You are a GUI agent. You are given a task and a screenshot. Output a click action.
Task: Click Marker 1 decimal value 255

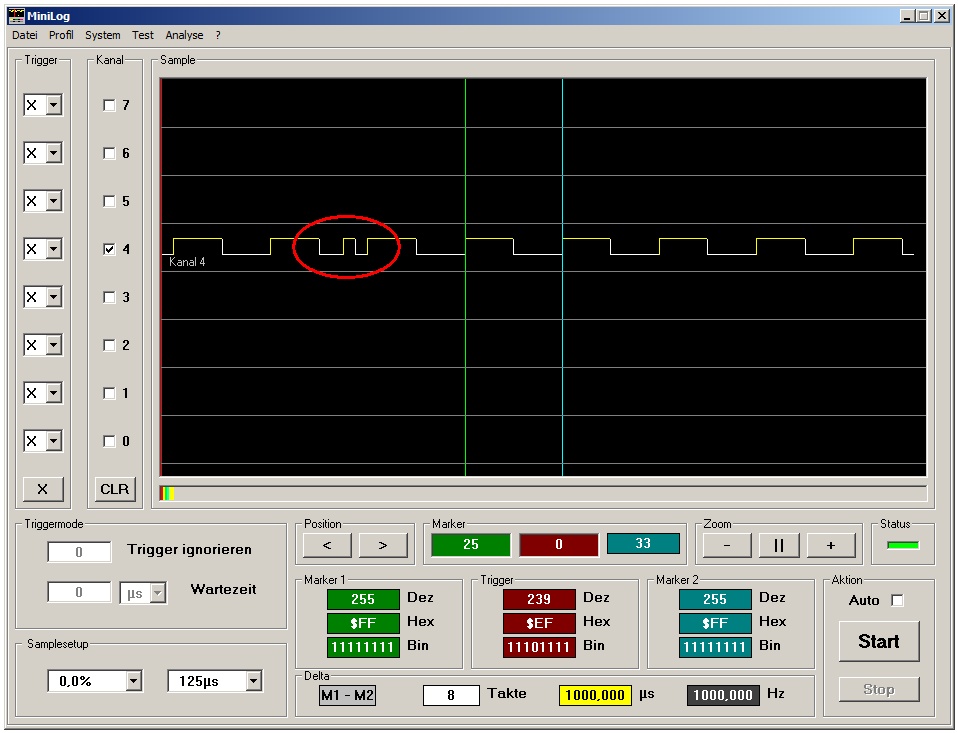(363, 599)
